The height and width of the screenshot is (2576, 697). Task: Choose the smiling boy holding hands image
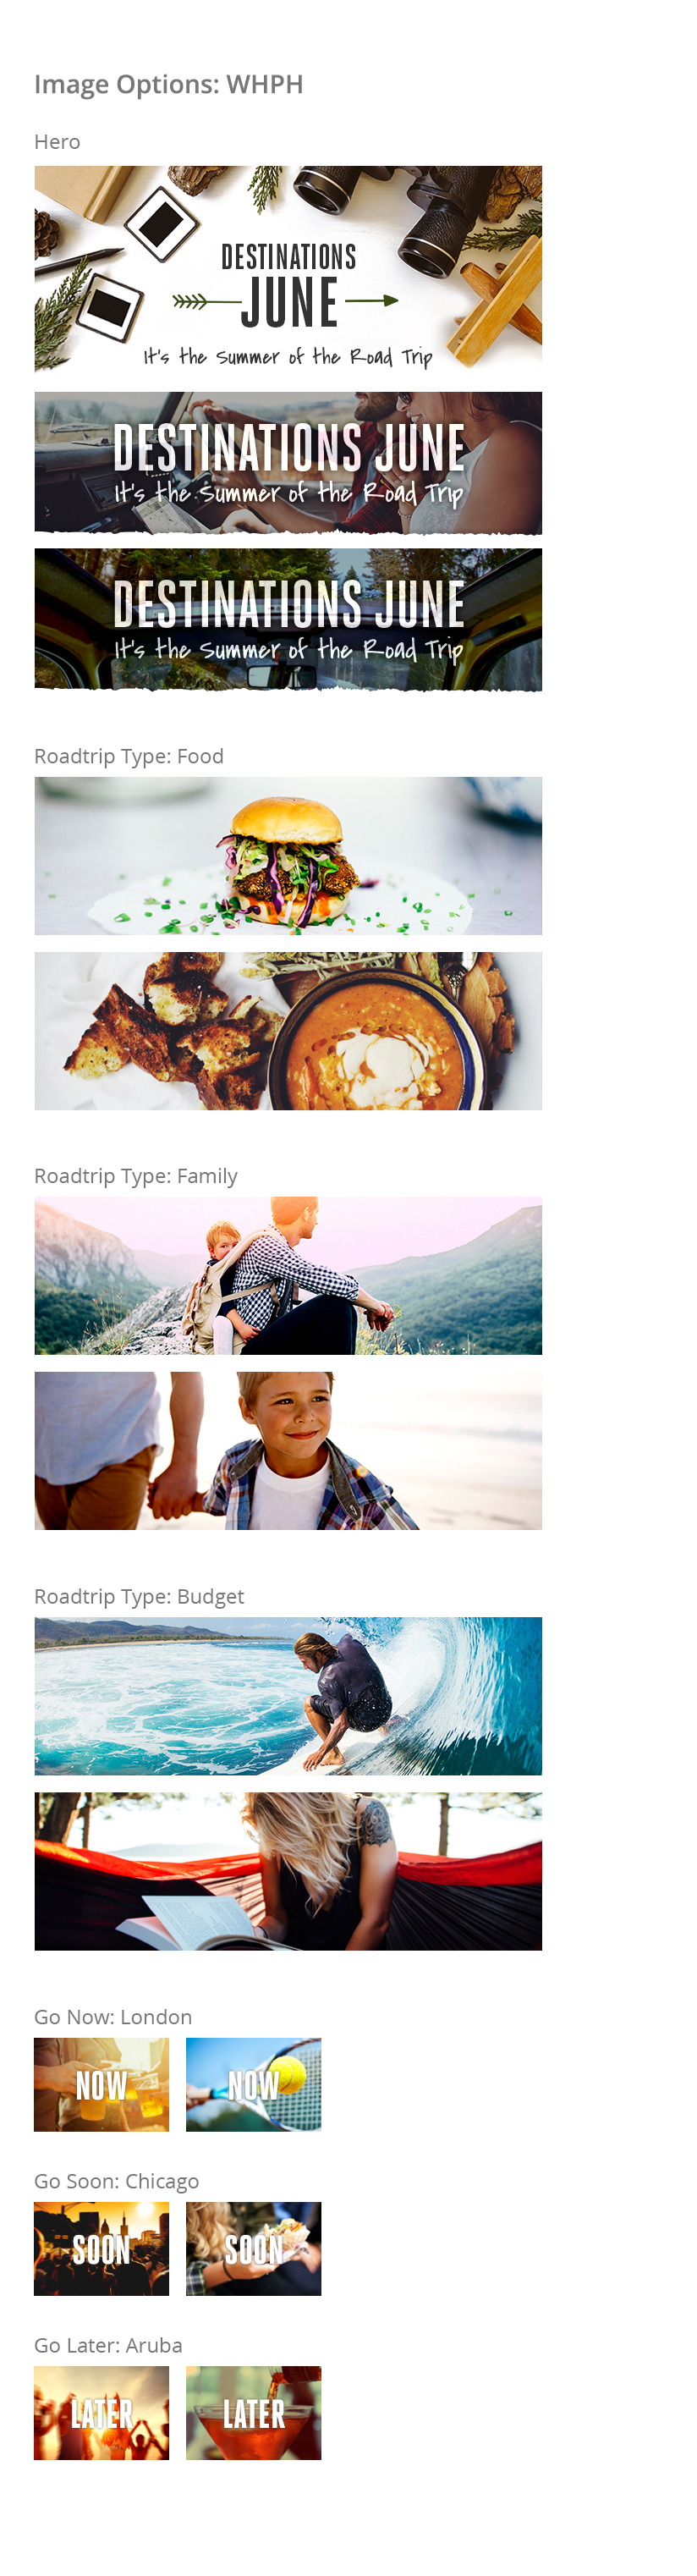tap(288, 1451)
